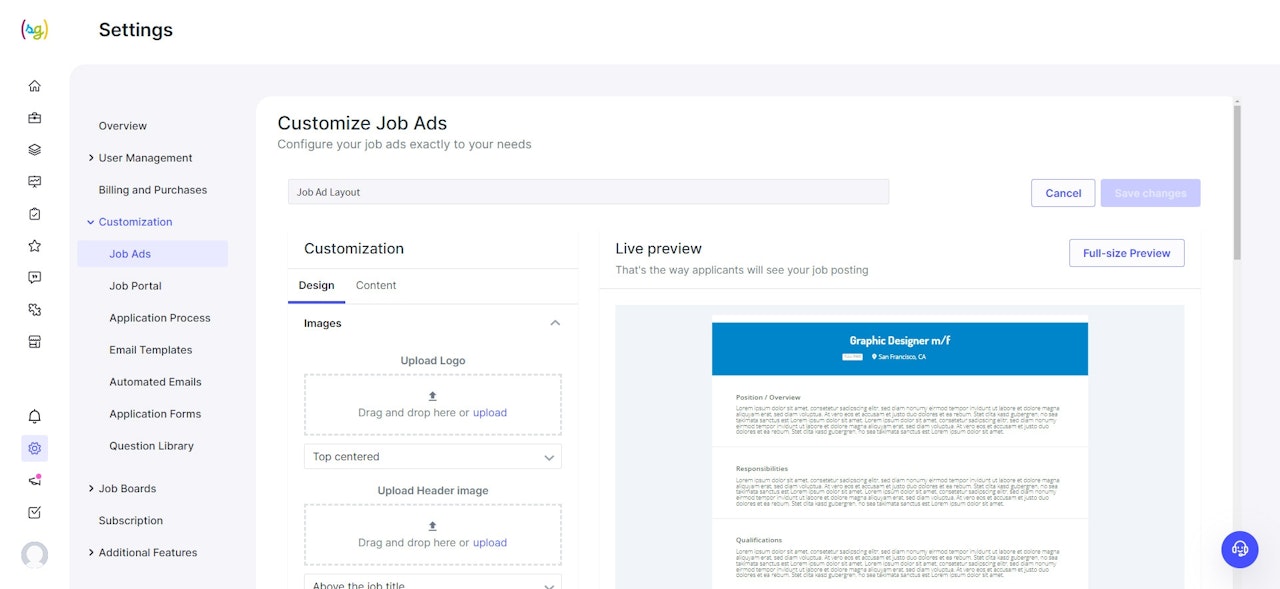Click the stacked layers sidebar icon
This screenshot has height=589, width=1280.
point(35,150)
